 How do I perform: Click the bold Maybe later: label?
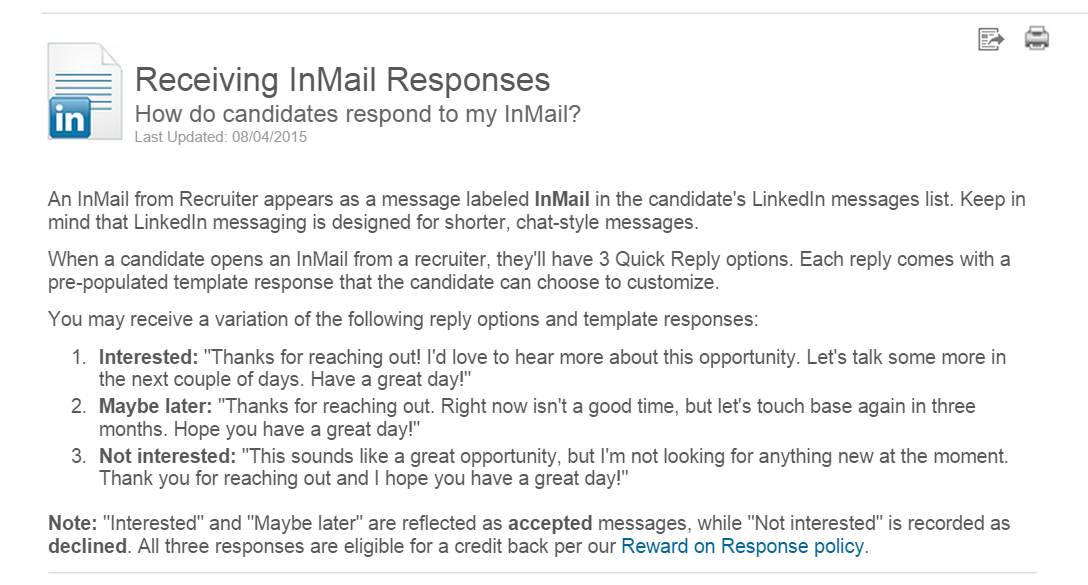pyautogui.click(x=155, y=406)
